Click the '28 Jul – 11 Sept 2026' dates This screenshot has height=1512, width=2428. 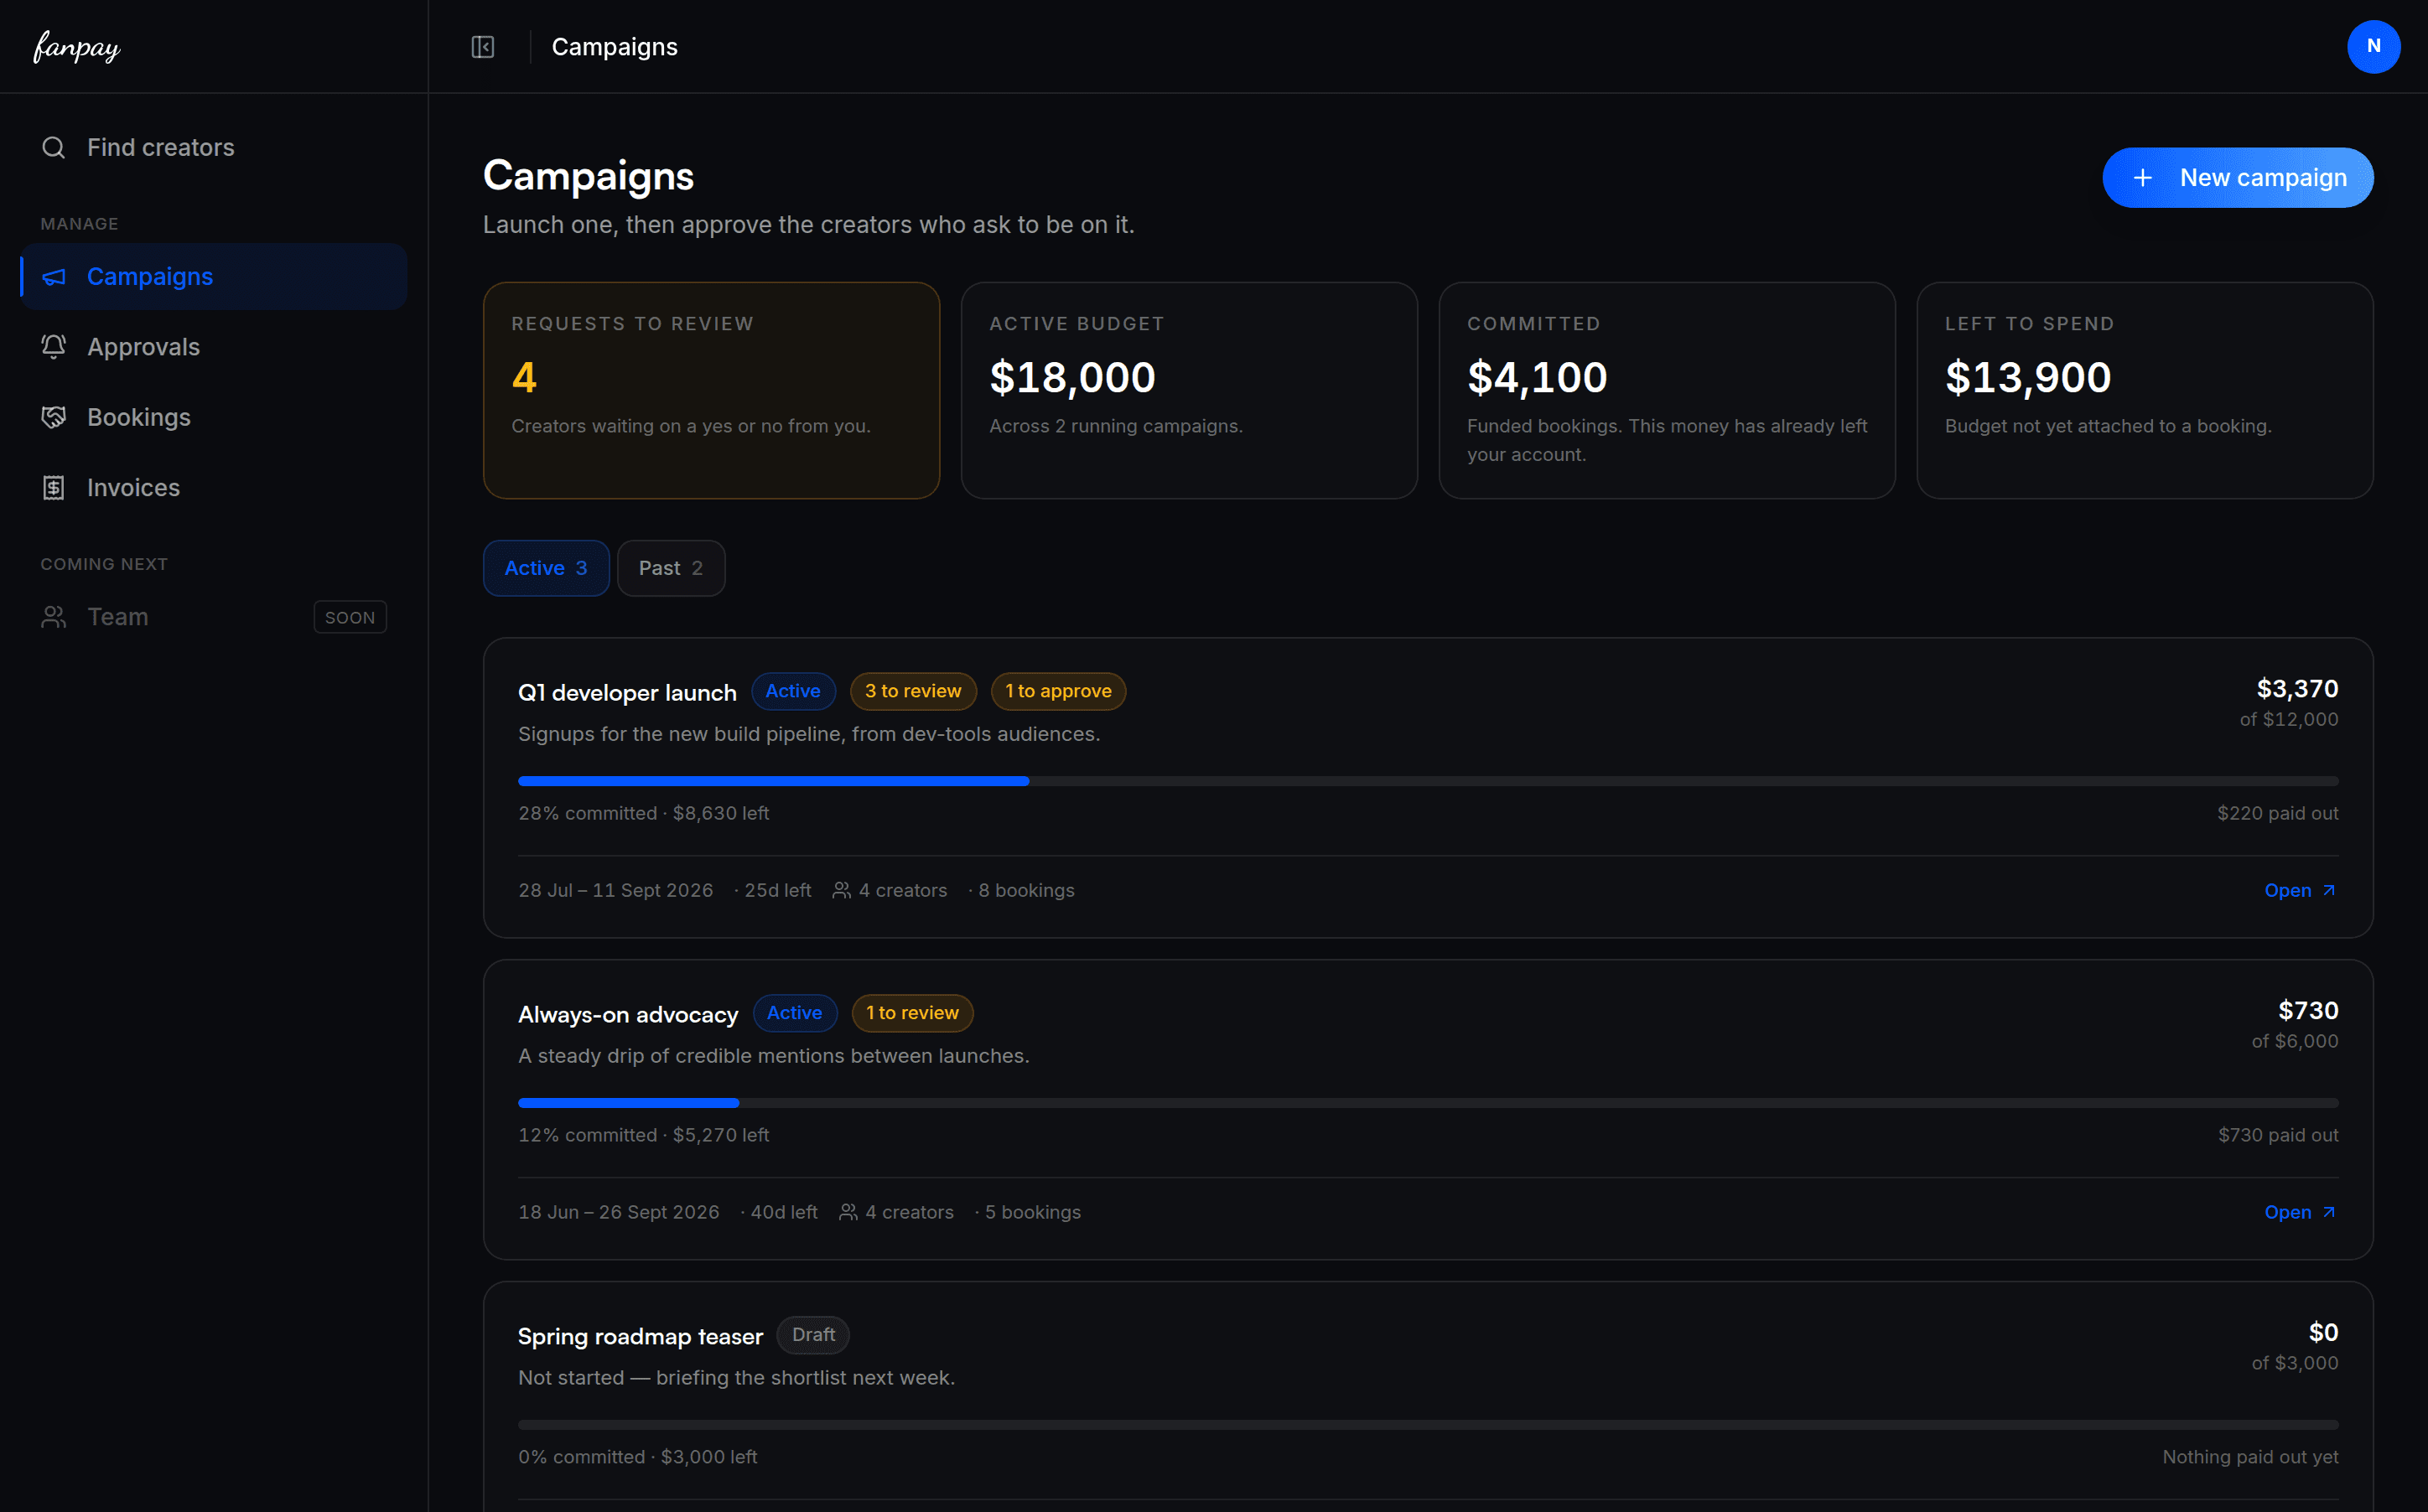(x=616, y=890)
